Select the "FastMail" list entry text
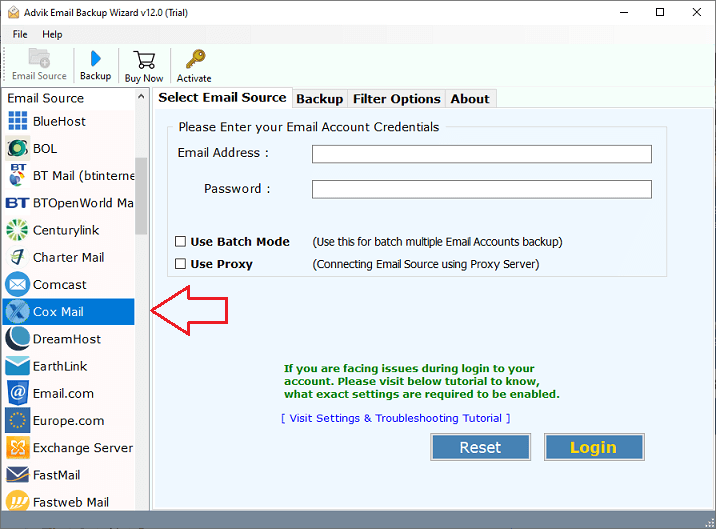This screenshot has width=716, height=529. coord(57,475)
